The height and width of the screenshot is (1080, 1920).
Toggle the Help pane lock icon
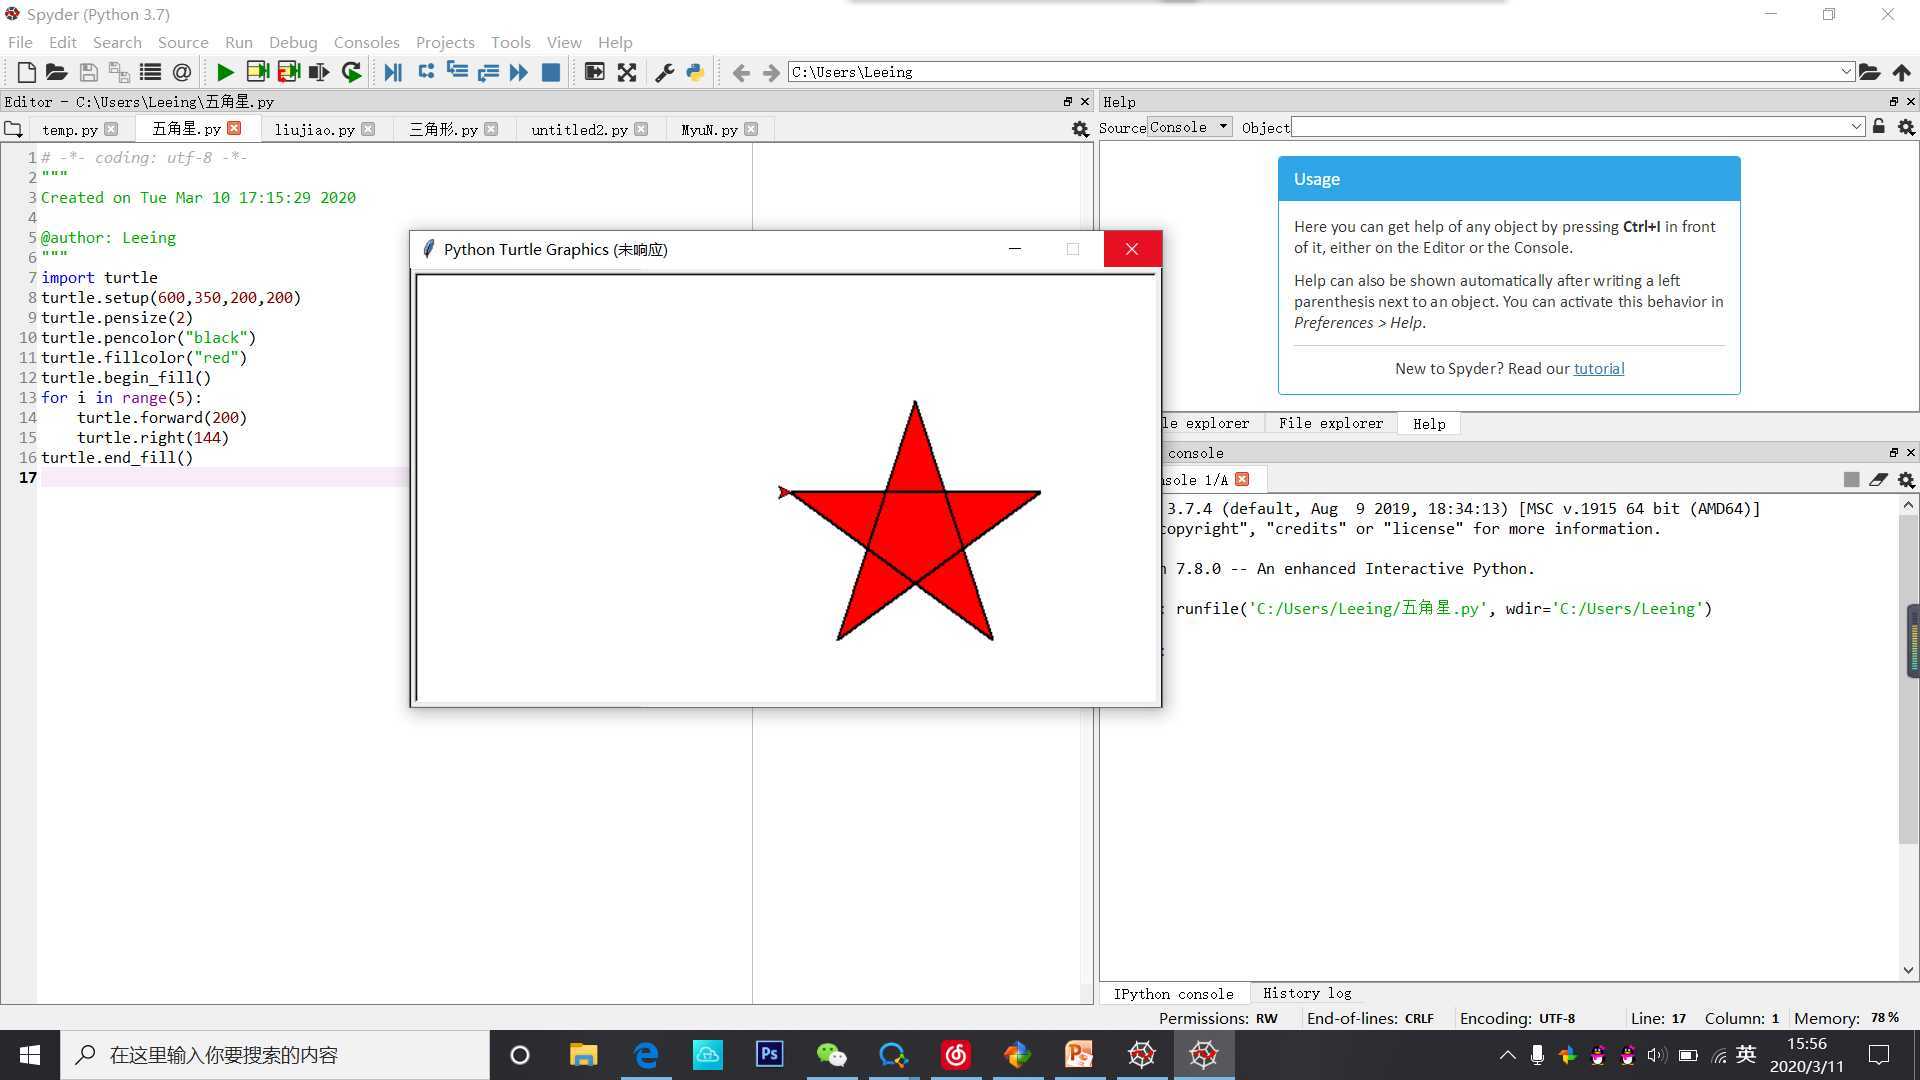click(1879, 126)
